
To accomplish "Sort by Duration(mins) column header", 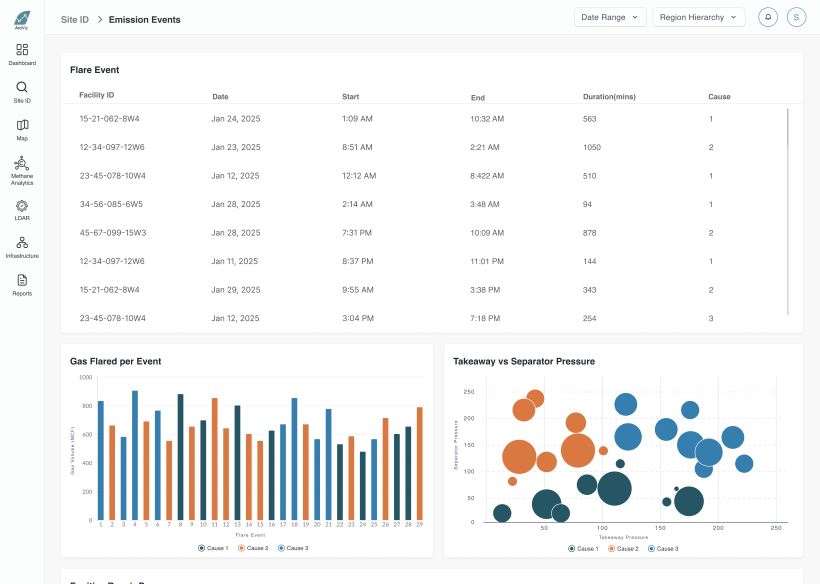I will coord(609,97).
